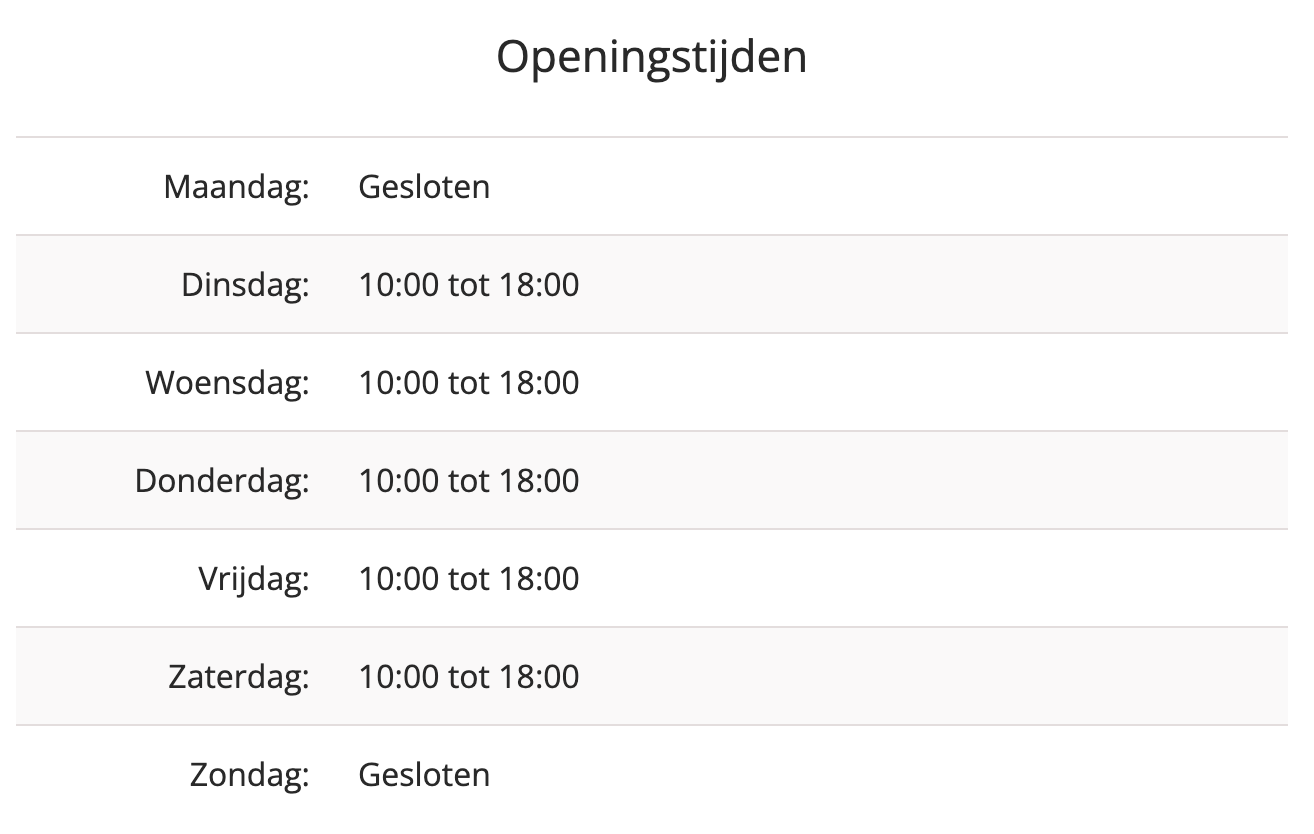Click the Zaterdag hours 10:00 tot 18:00

tap(469, 677)
